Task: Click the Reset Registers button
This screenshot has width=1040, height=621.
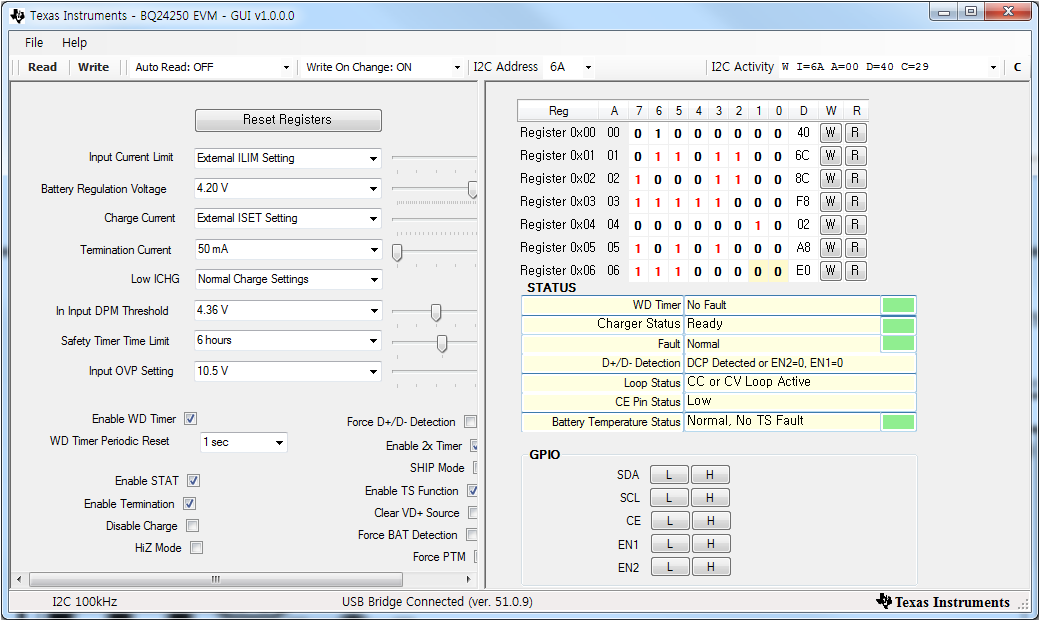Action: [288, 120]
